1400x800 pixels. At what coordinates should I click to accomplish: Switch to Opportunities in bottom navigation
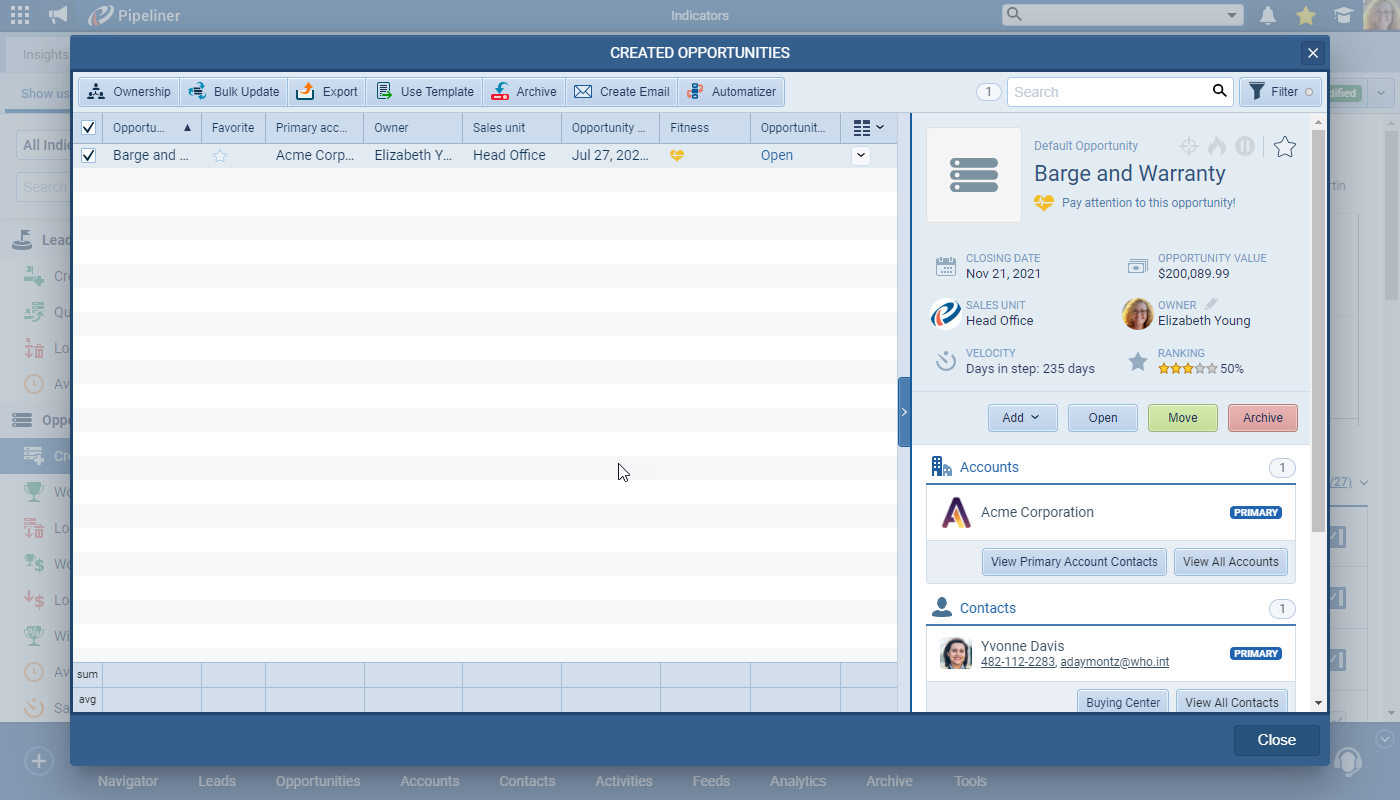click(317, 781)
